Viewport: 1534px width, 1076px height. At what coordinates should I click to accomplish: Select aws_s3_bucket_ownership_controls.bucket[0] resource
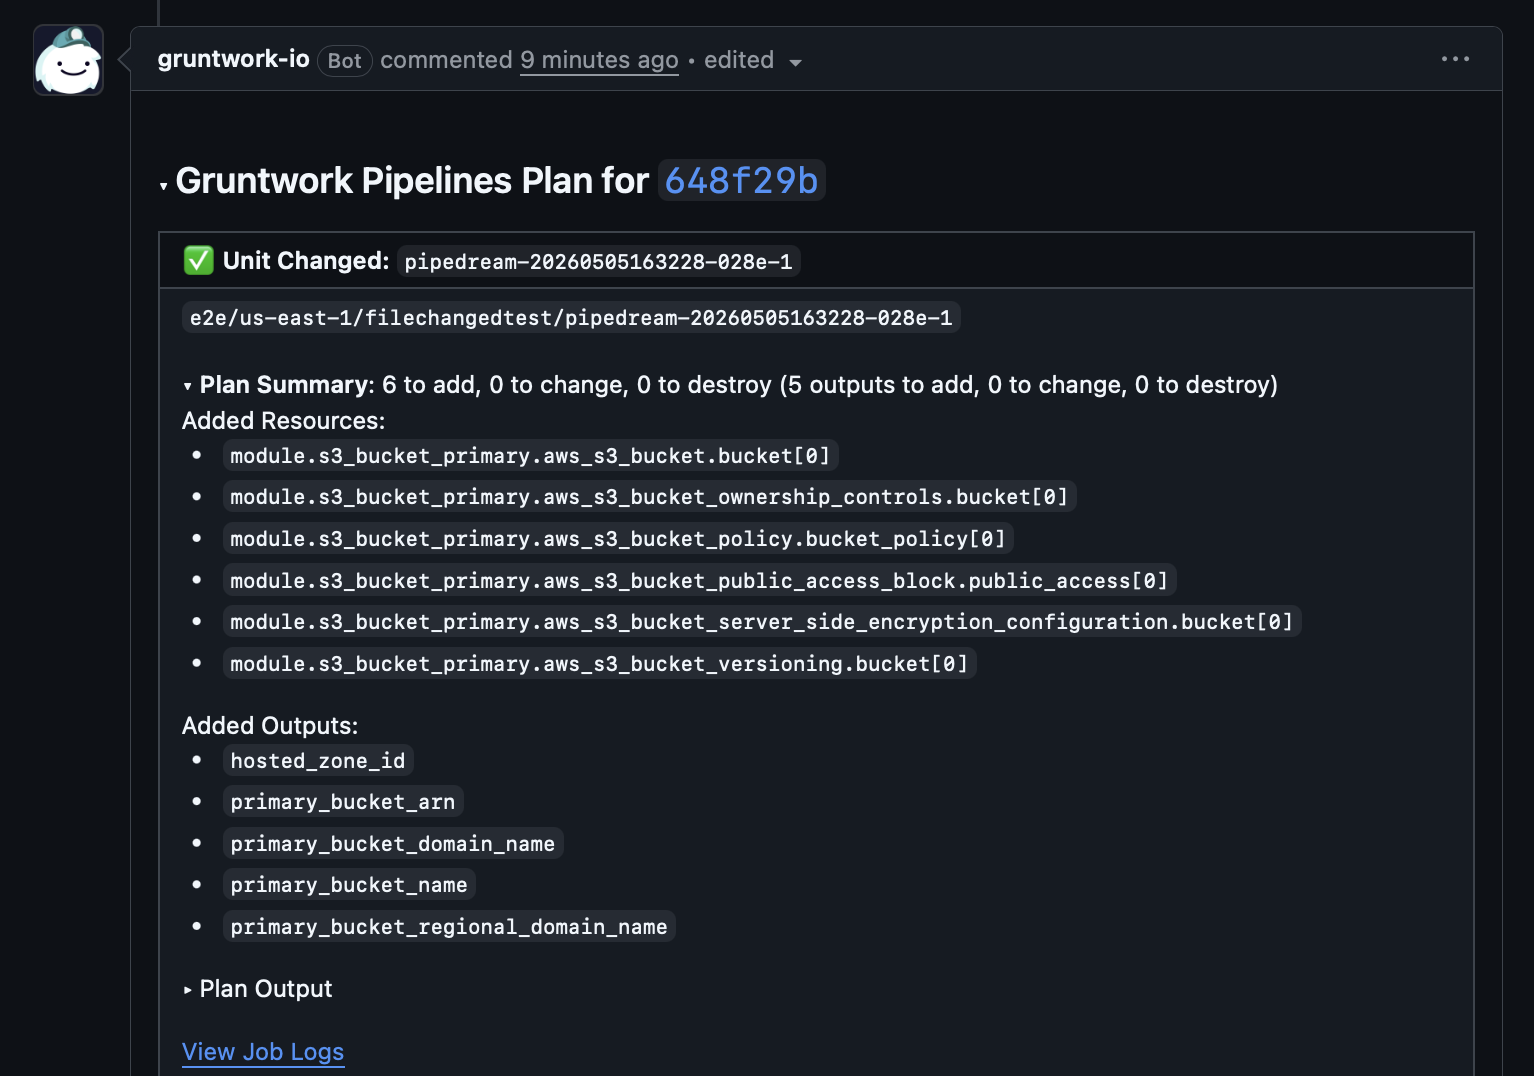649,497
